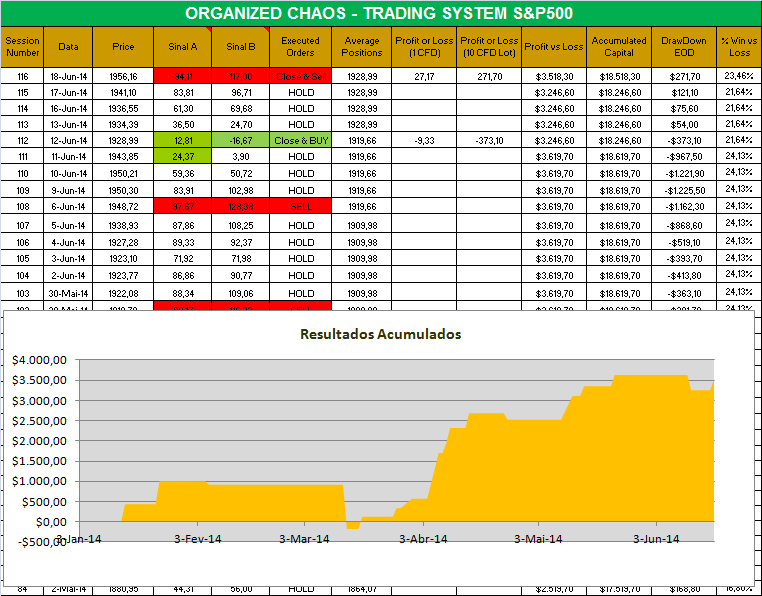Click red Close & Sell order cell
The width and height of the screenshot is (762, 596).
pyautogui.click(x=300, y=76)
